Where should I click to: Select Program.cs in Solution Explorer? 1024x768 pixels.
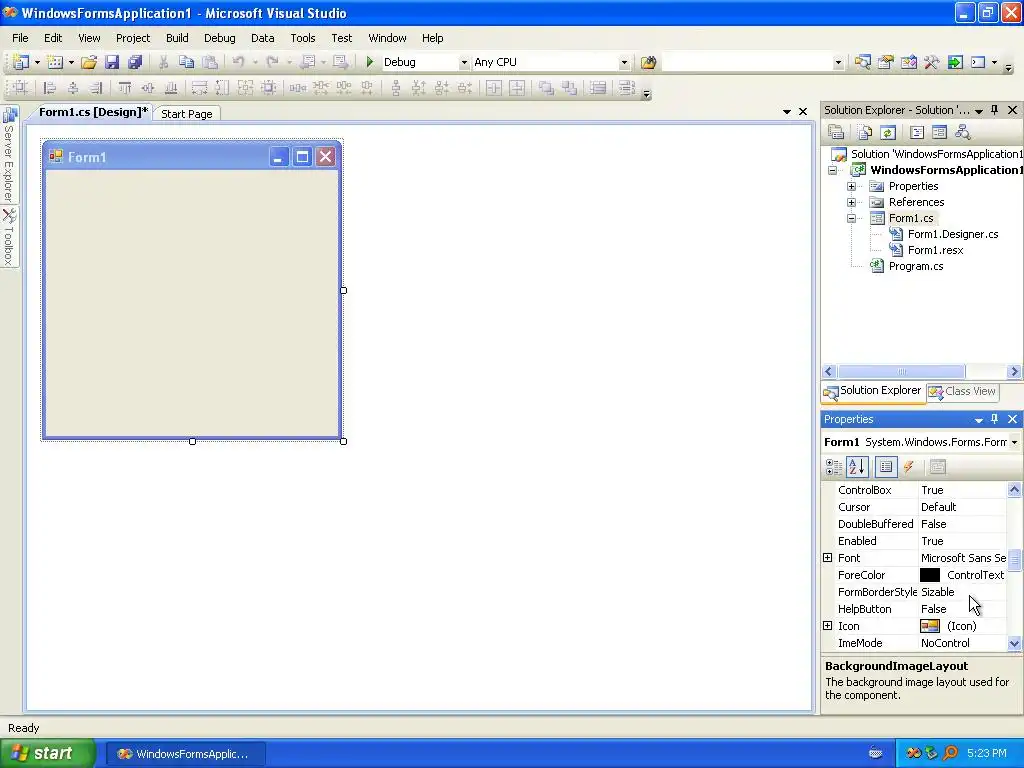coord(916,266)
